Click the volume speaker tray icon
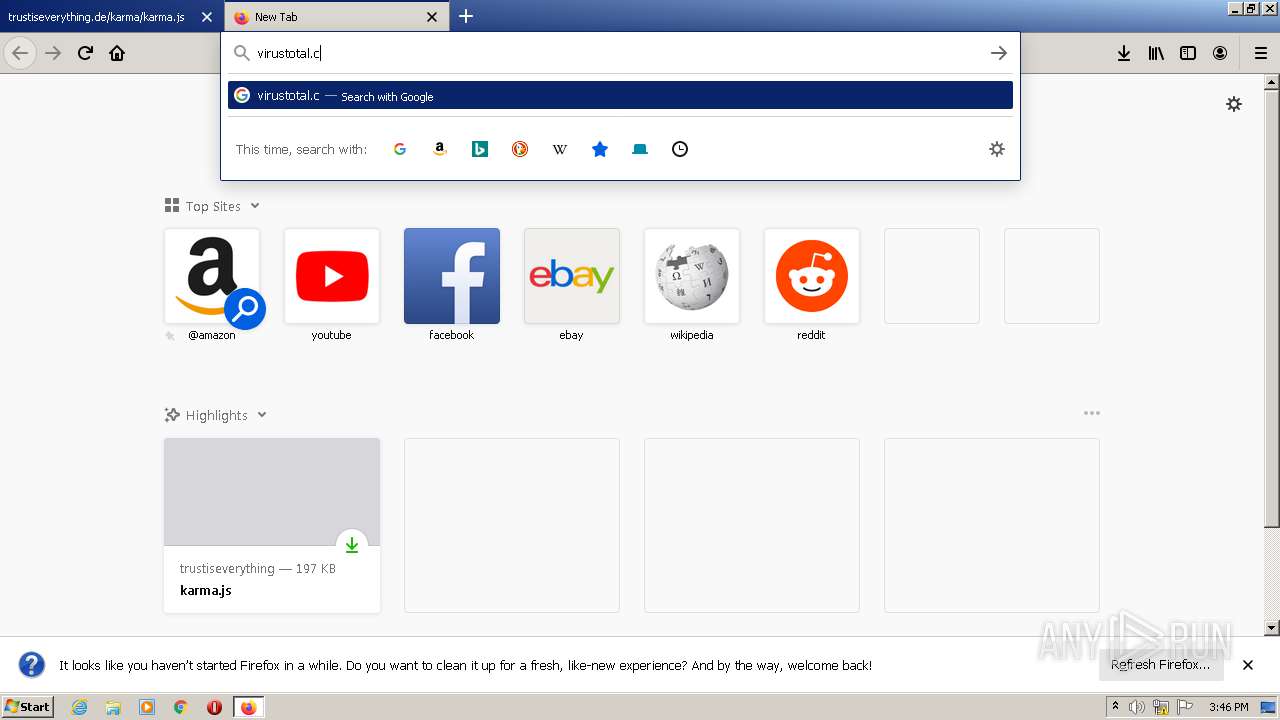The height and width of the screenshot is (720, 1280). pyautogui.click(x=1137, y=707)
